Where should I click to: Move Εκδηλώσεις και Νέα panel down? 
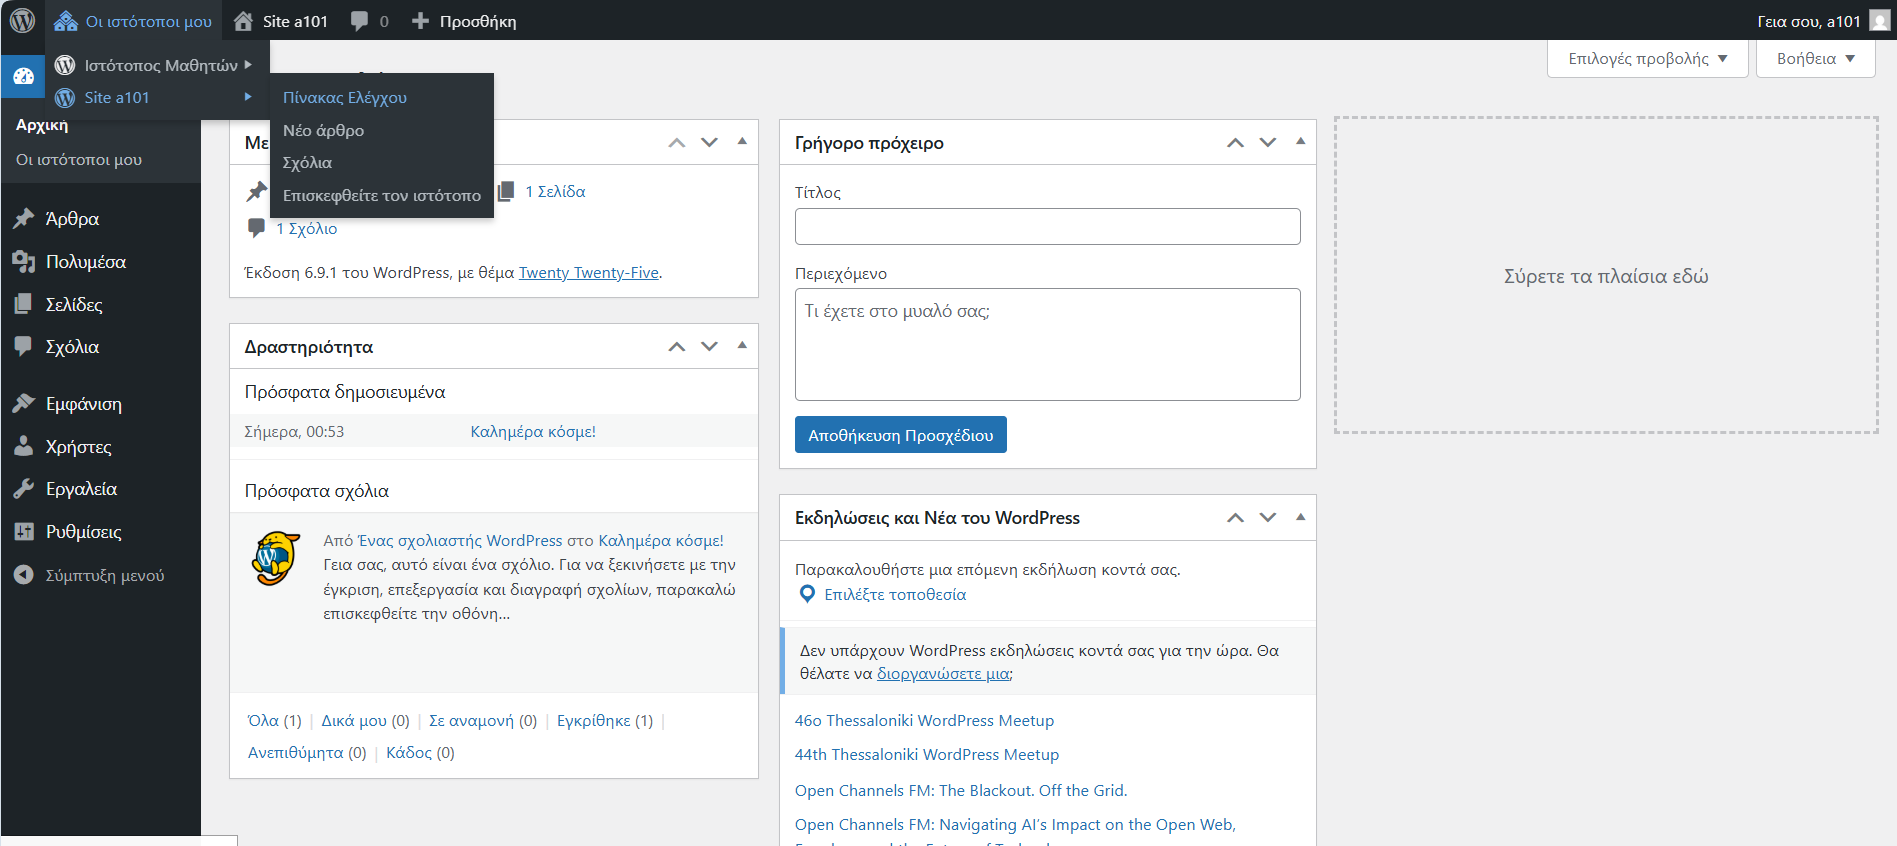pyautogui.click(x=1268, y=518)
